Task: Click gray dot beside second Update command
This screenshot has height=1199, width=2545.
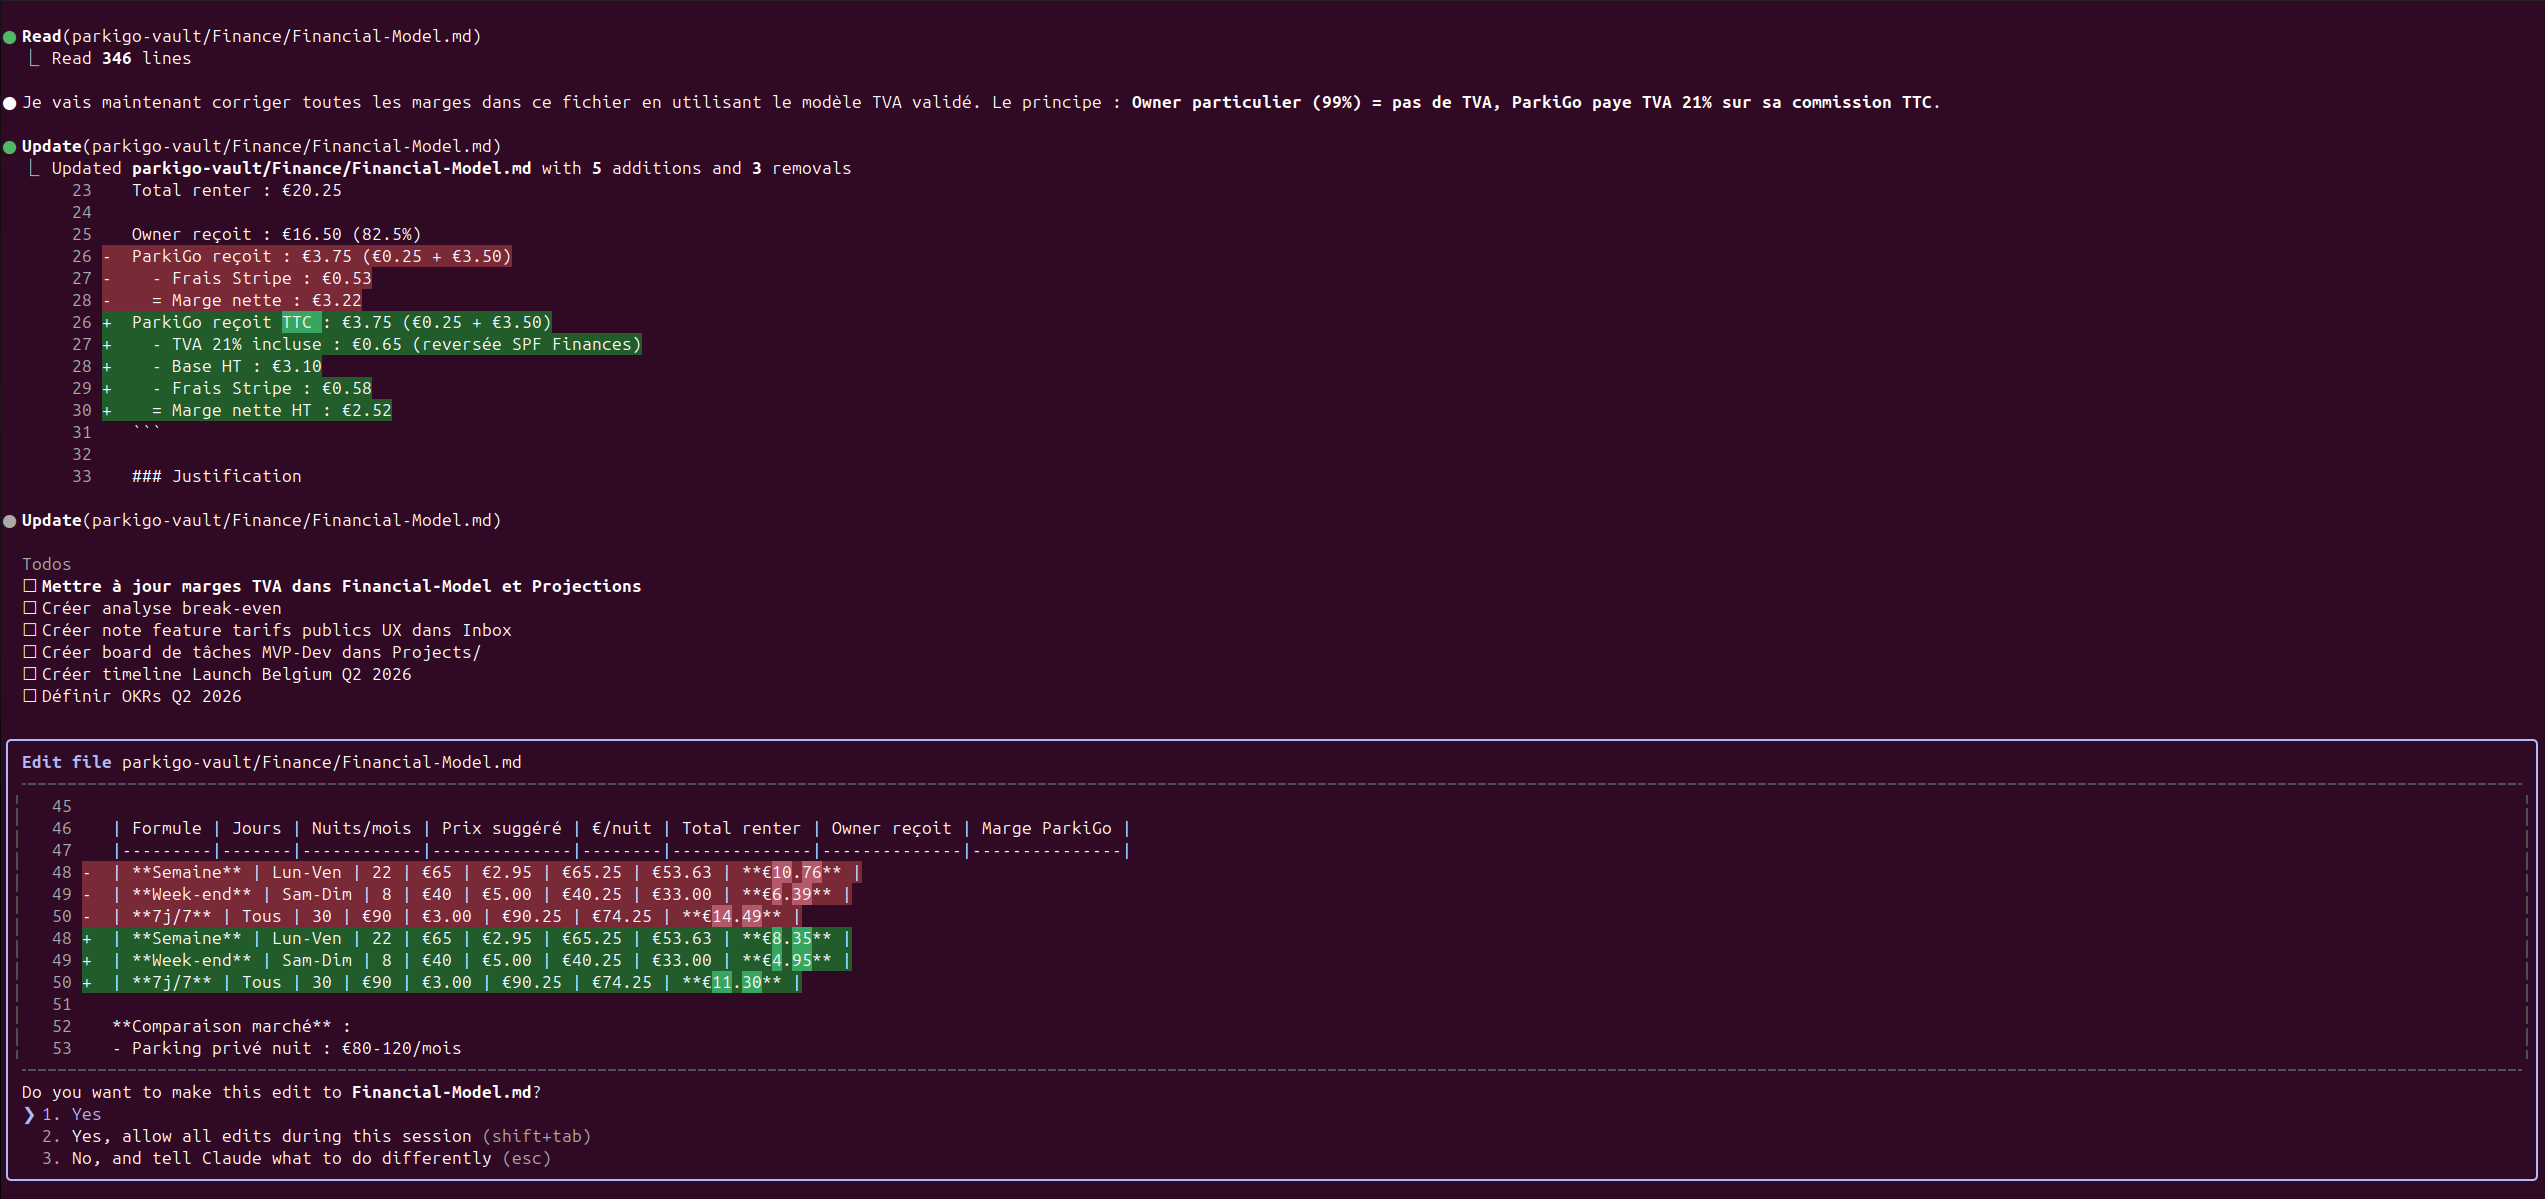Action: [10, 521]
